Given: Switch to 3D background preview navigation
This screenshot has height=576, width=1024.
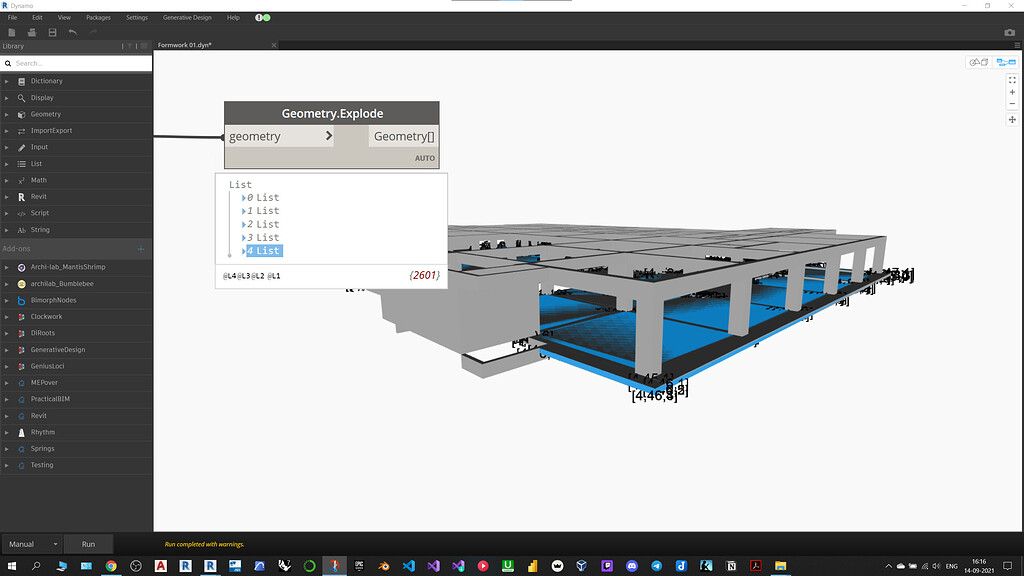Looking at the screenshot, I should pyautogui.click(x=978, y=62).
